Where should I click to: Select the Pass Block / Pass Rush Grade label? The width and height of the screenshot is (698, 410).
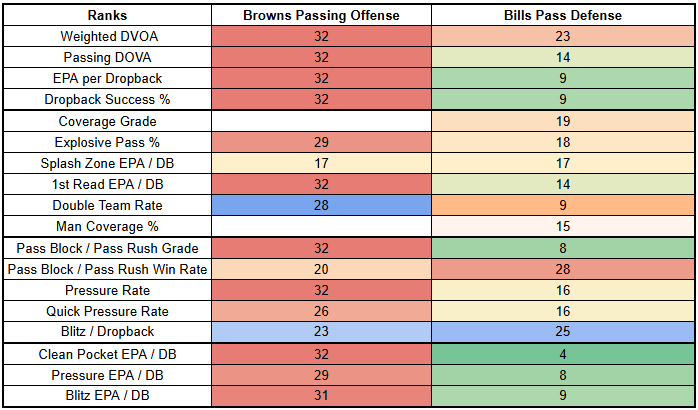(105, 248)
